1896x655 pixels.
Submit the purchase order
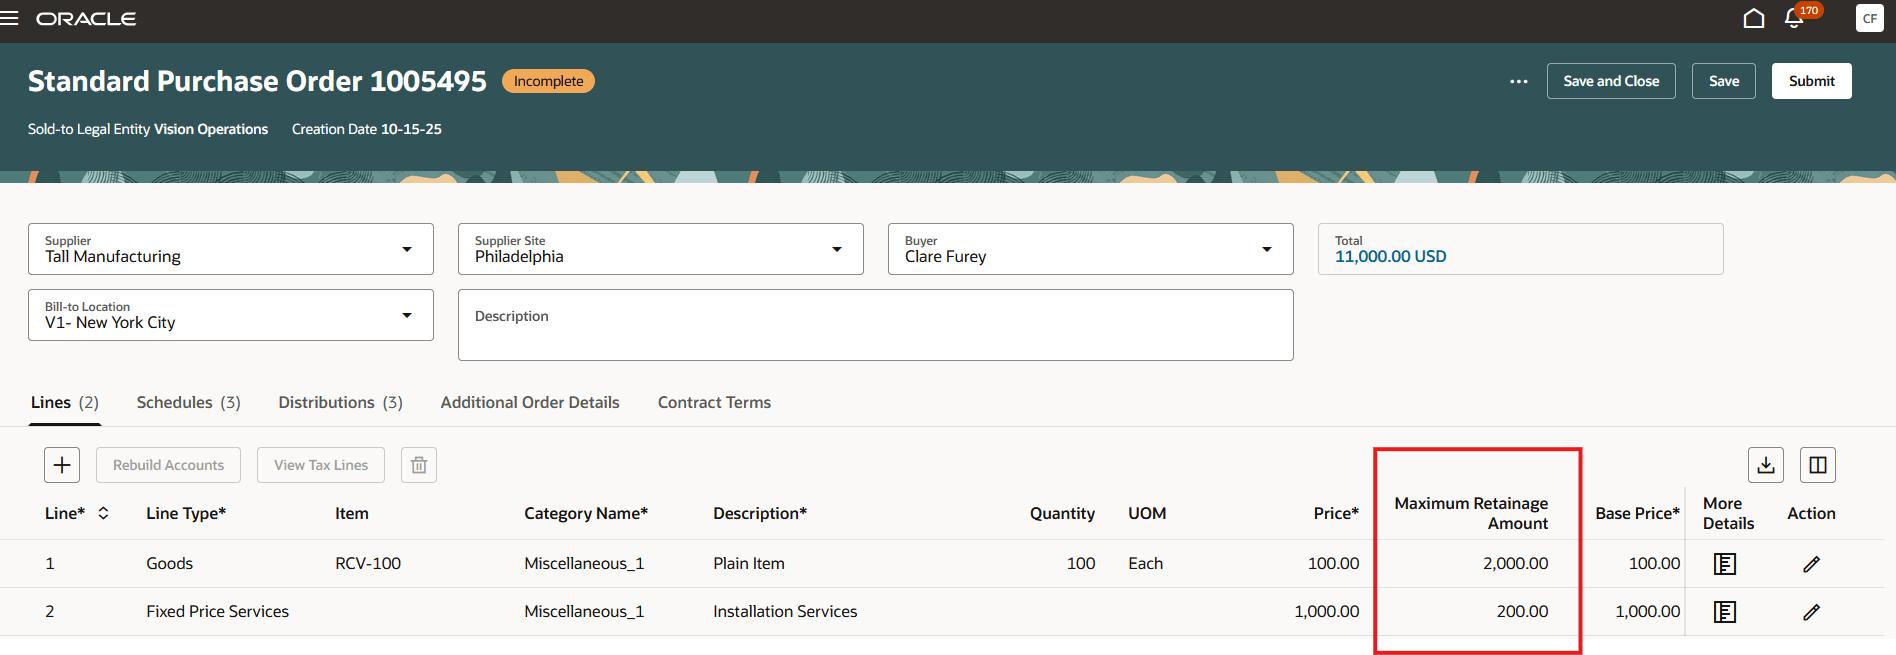1812,81
